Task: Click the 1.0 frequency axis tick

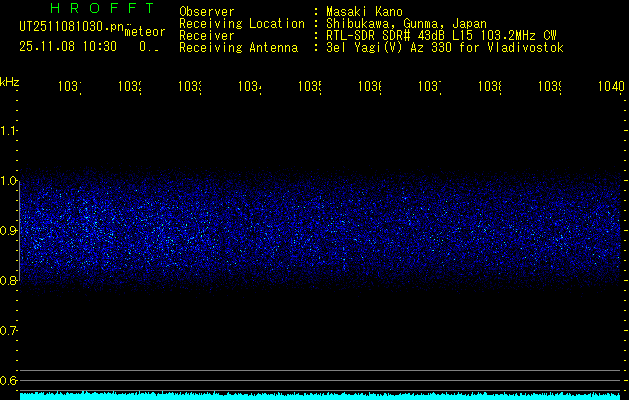Action: (x=9, y=181)
